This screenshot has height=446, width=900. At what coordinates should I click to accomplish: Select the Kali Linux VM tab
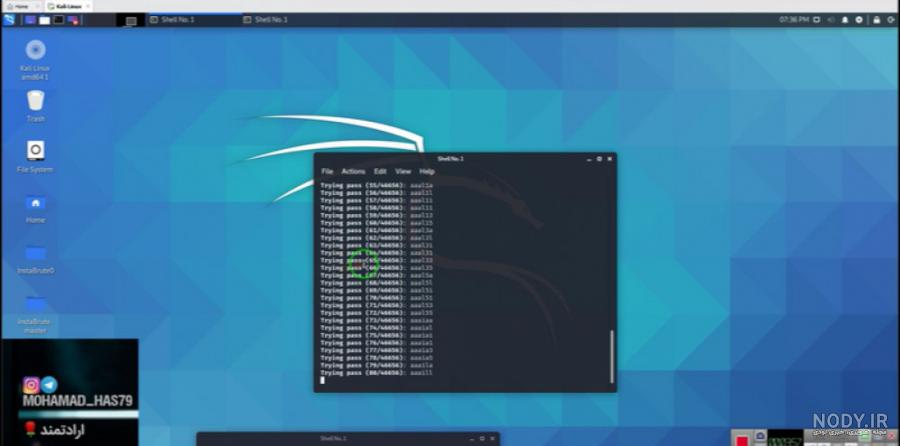click(68, 6)
